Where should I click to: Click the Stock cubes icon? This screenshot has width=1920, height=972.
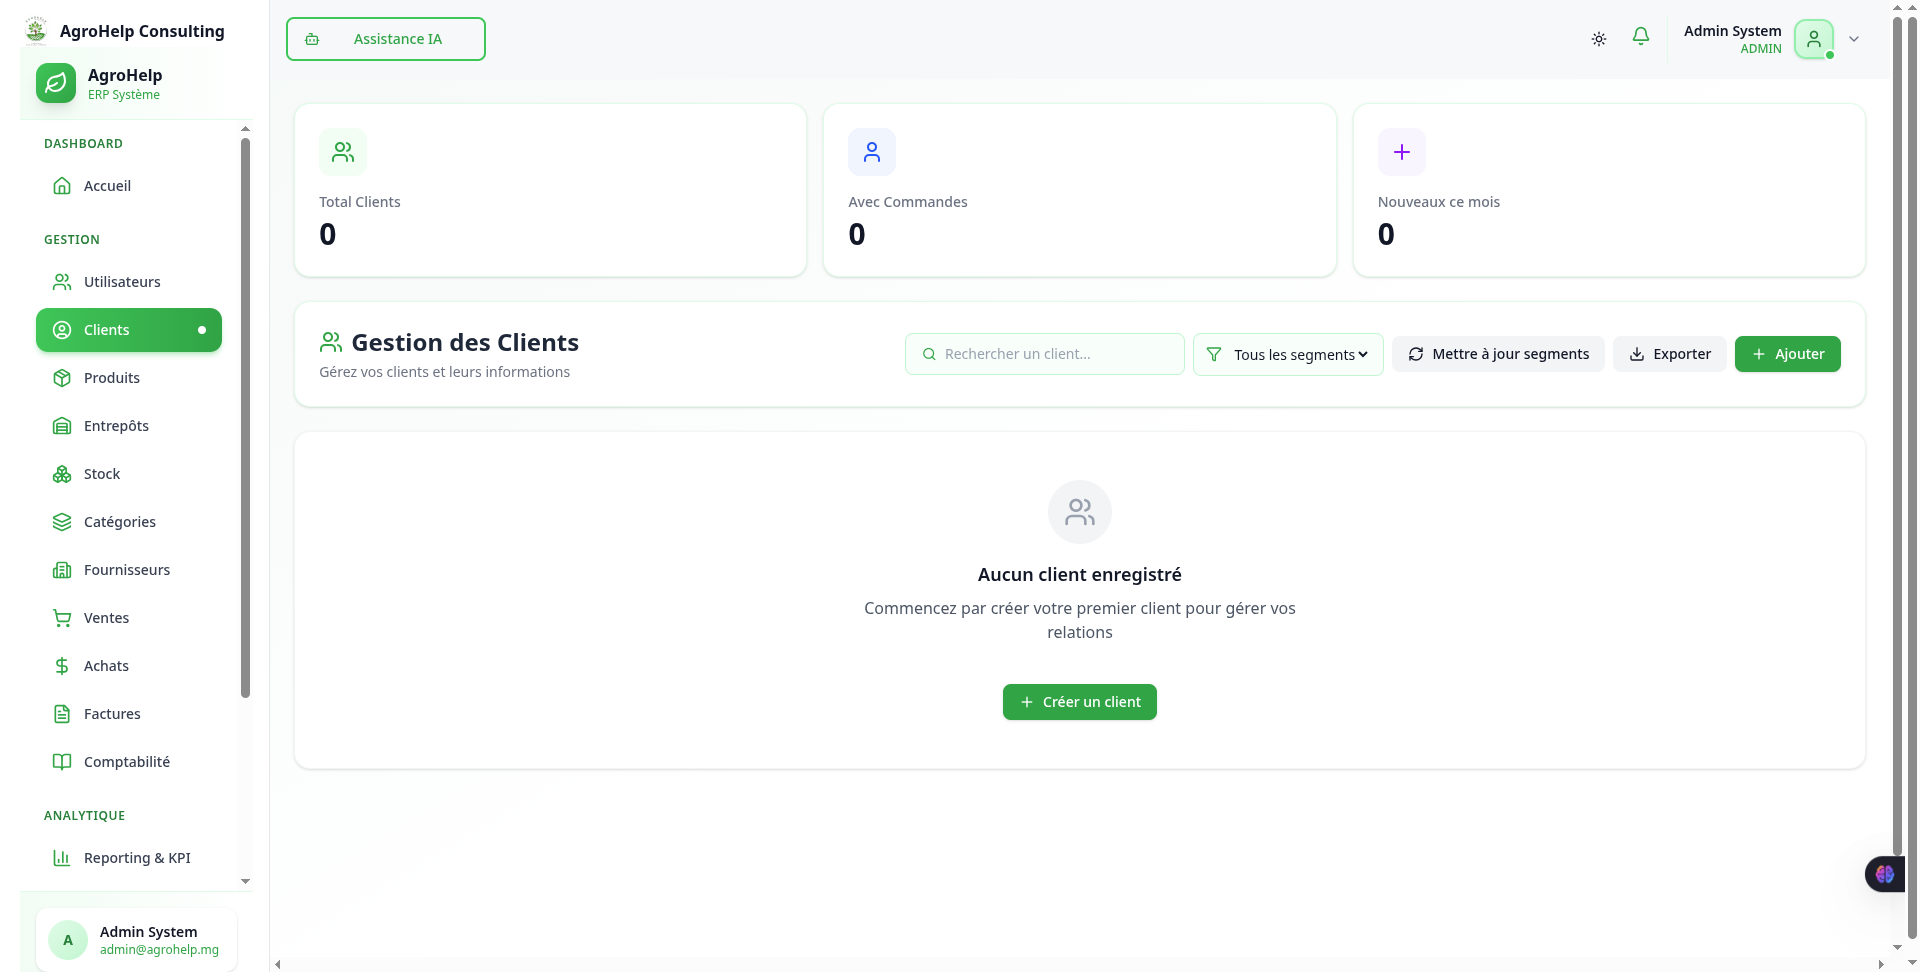[62, 474]
